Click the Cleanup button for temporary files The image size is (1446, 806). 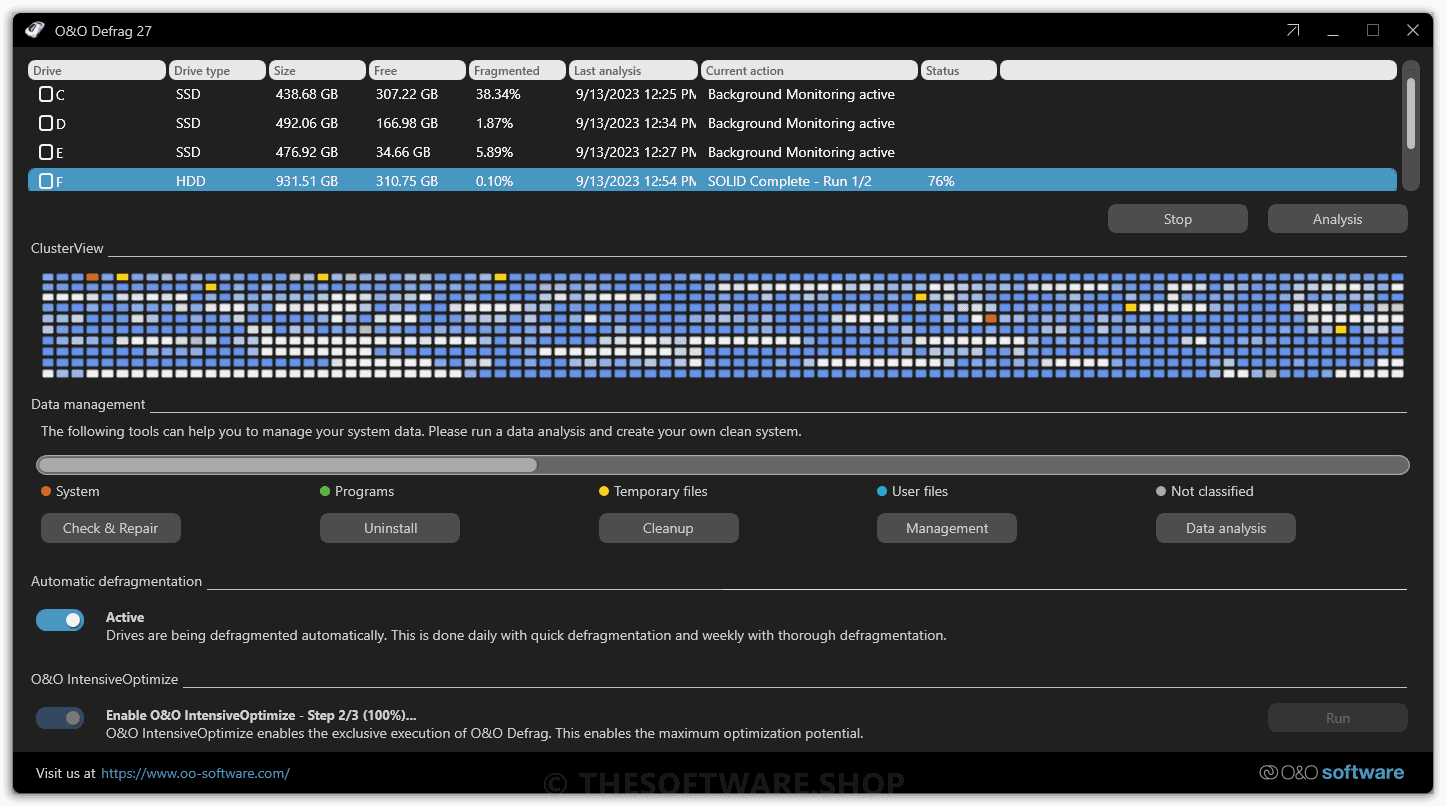pos(669,528)
